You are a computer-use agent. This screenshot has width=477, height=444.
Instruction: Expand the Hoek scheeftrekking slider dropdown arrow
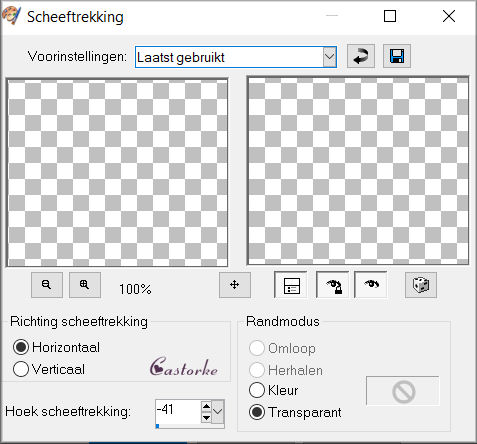tap(218, 411)
